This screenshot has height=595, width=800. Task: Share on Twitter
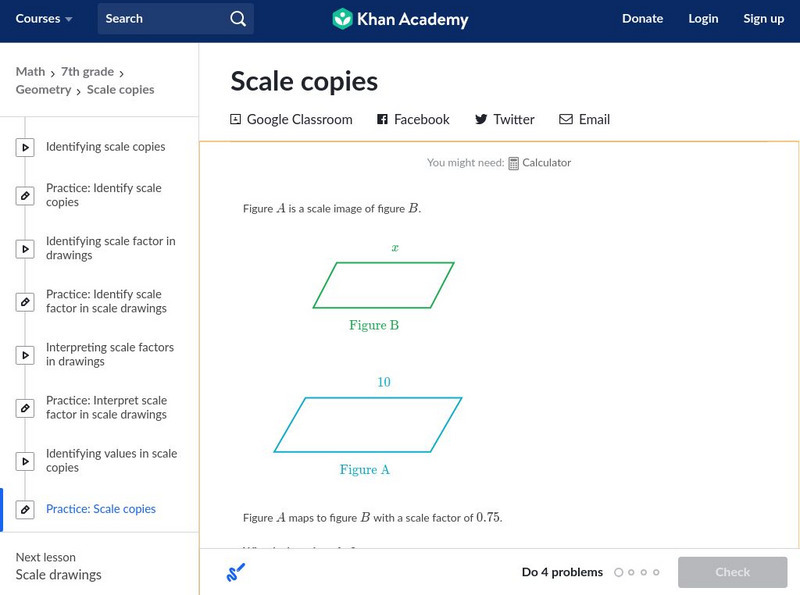pyautogui.click(x=504, y=119)
